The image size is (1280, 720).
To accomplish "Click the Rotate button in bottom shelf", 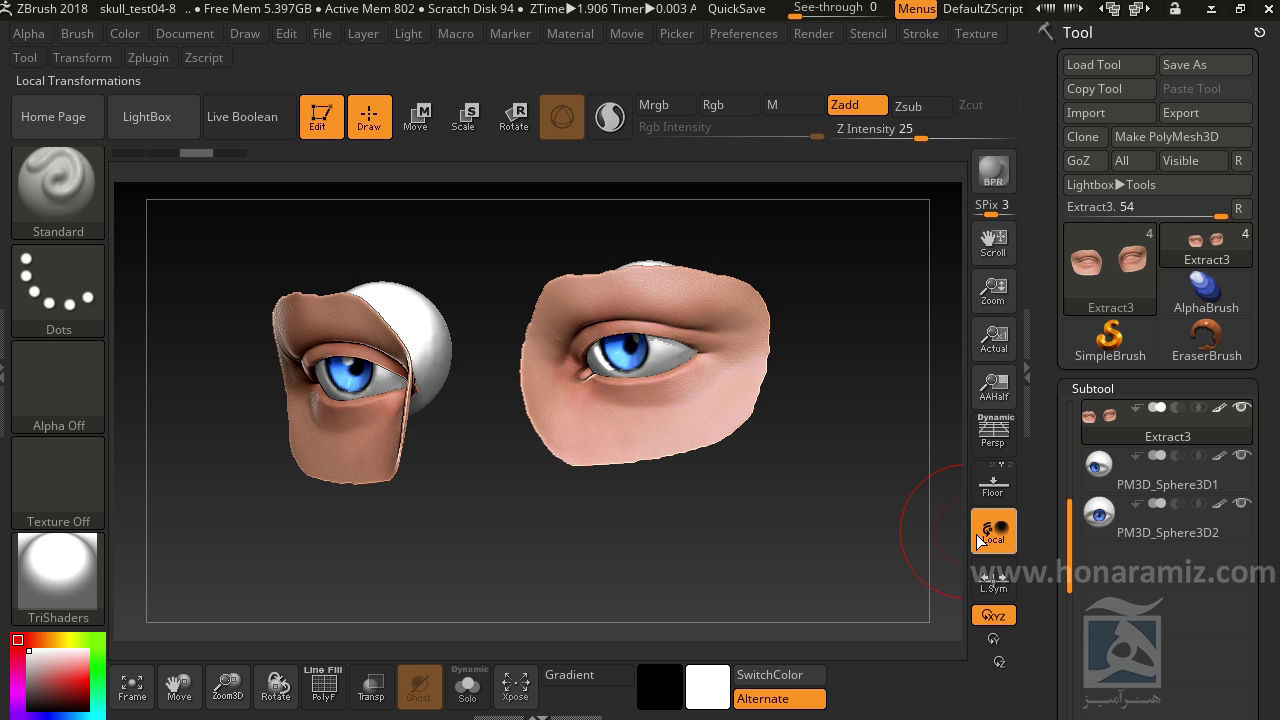I will click(x=275, y=687).
